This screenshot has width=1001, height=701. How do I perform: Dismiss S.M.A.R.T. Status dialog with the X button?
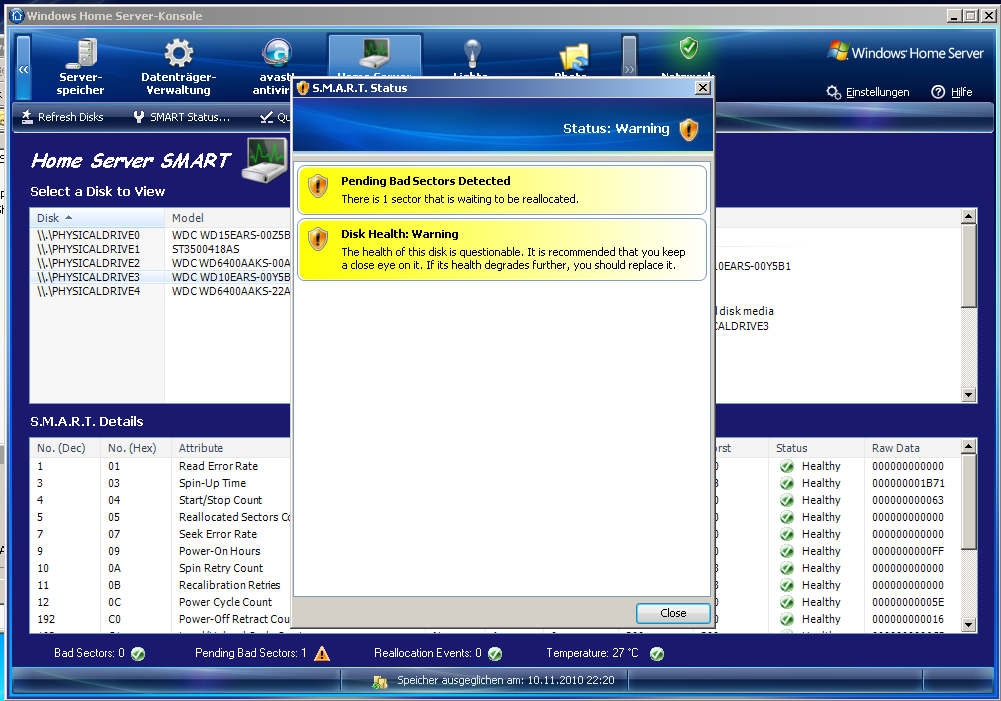coord(703,87)
